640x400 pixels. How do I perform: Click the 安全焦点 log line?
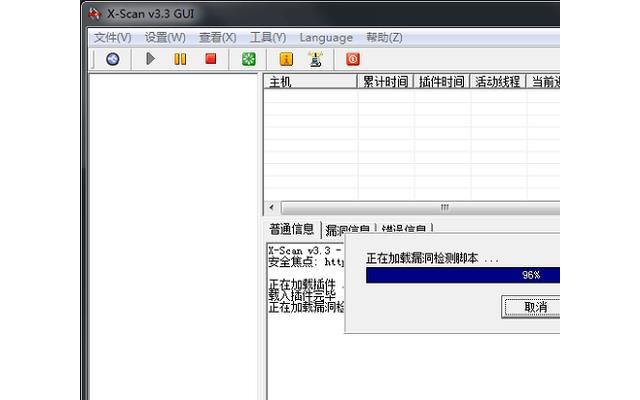[306, 262]
